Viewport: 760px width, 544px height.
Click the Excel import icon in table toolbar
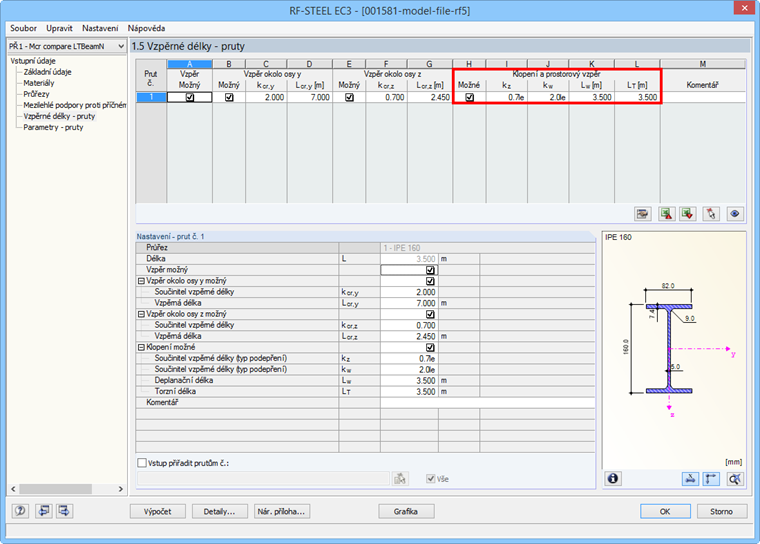pos(688,214)
